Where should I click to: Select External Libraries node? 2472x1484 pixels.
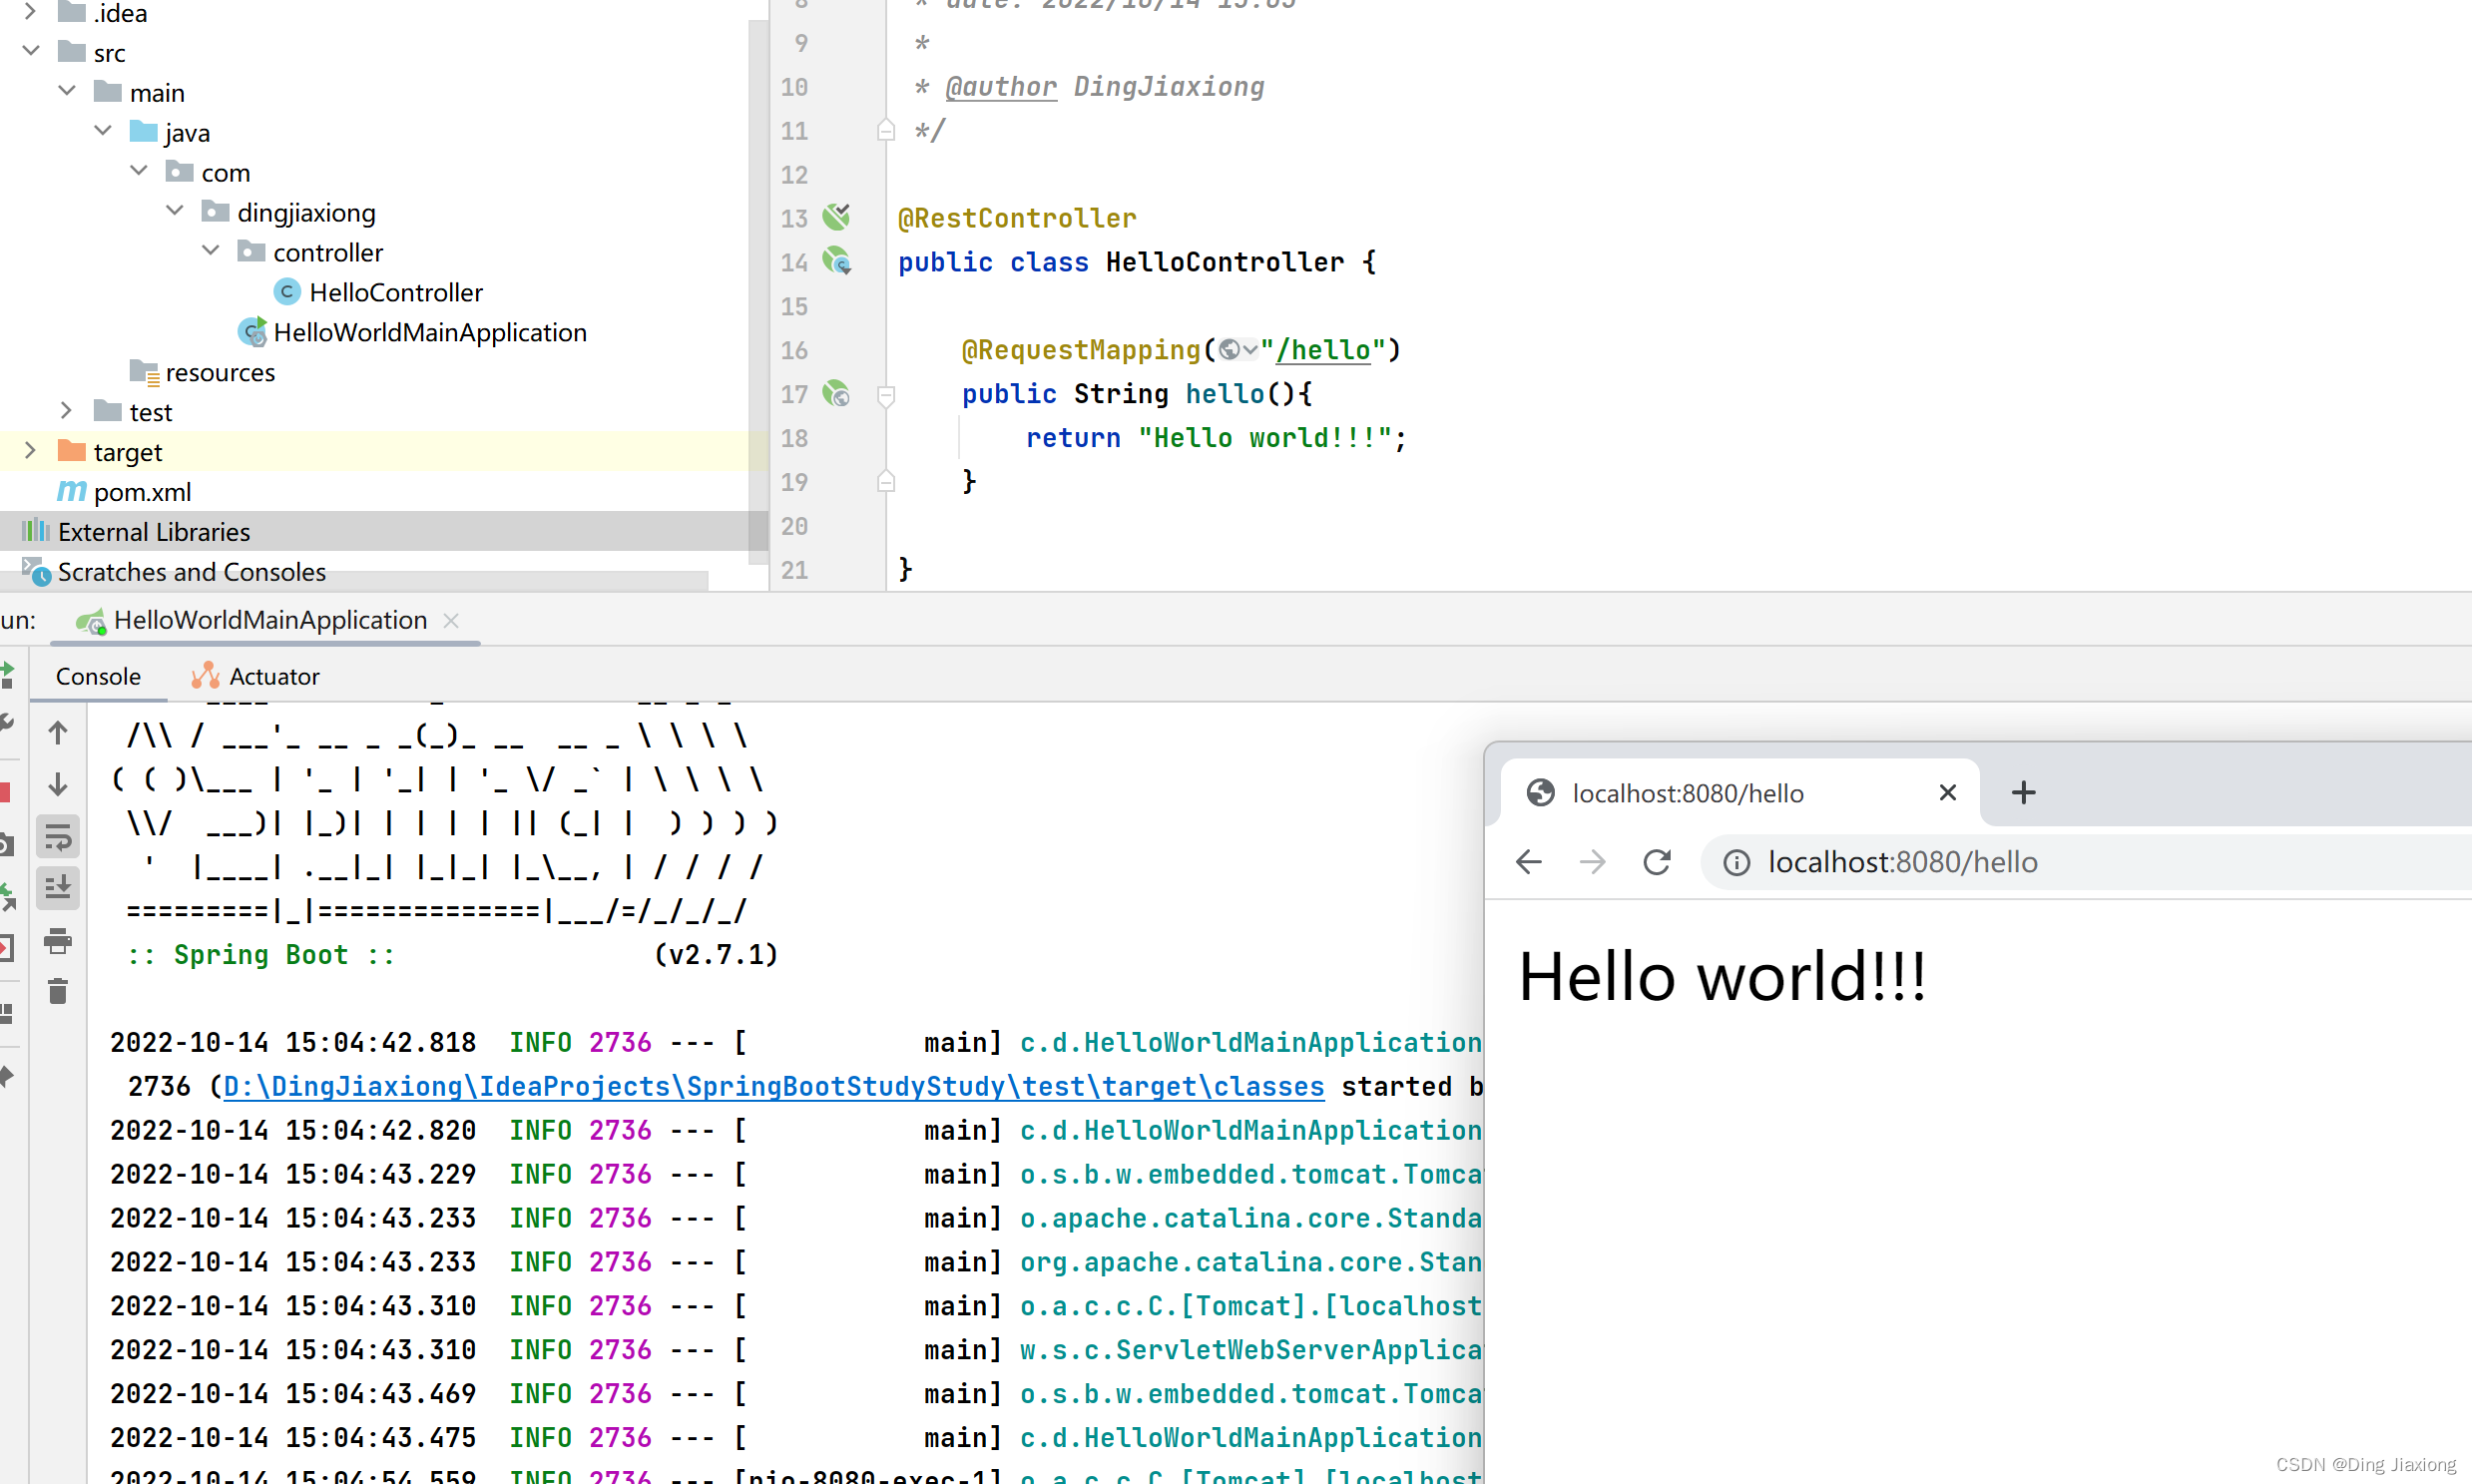[154, 532]
